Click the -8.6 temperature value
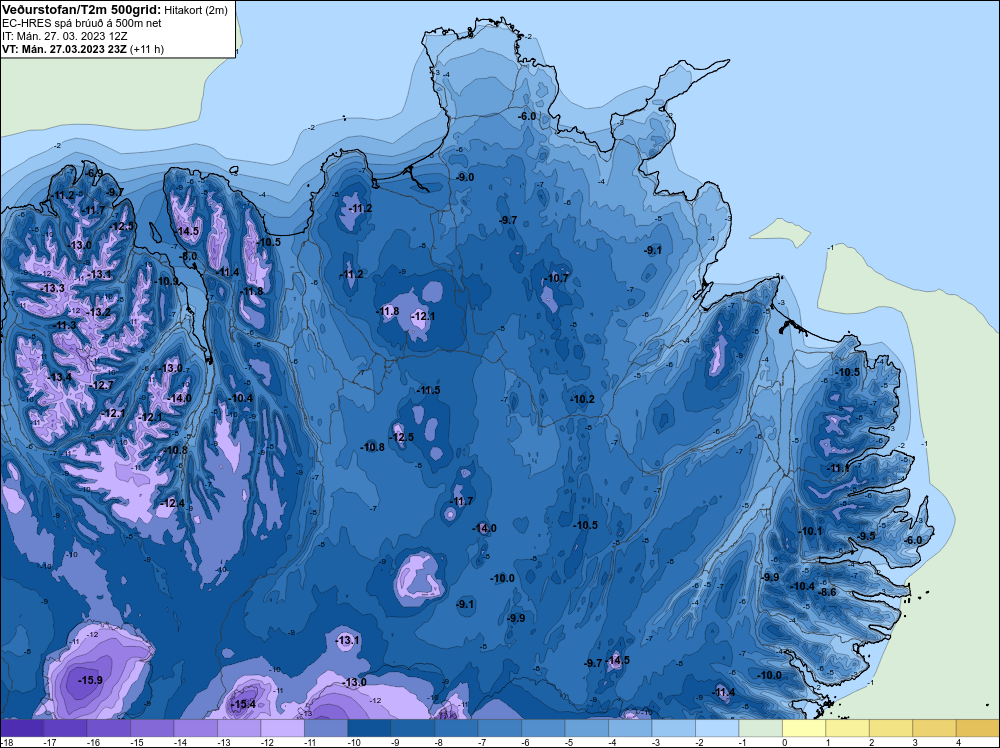Viewport: 1000px width, 748px height. coord(827,592)
